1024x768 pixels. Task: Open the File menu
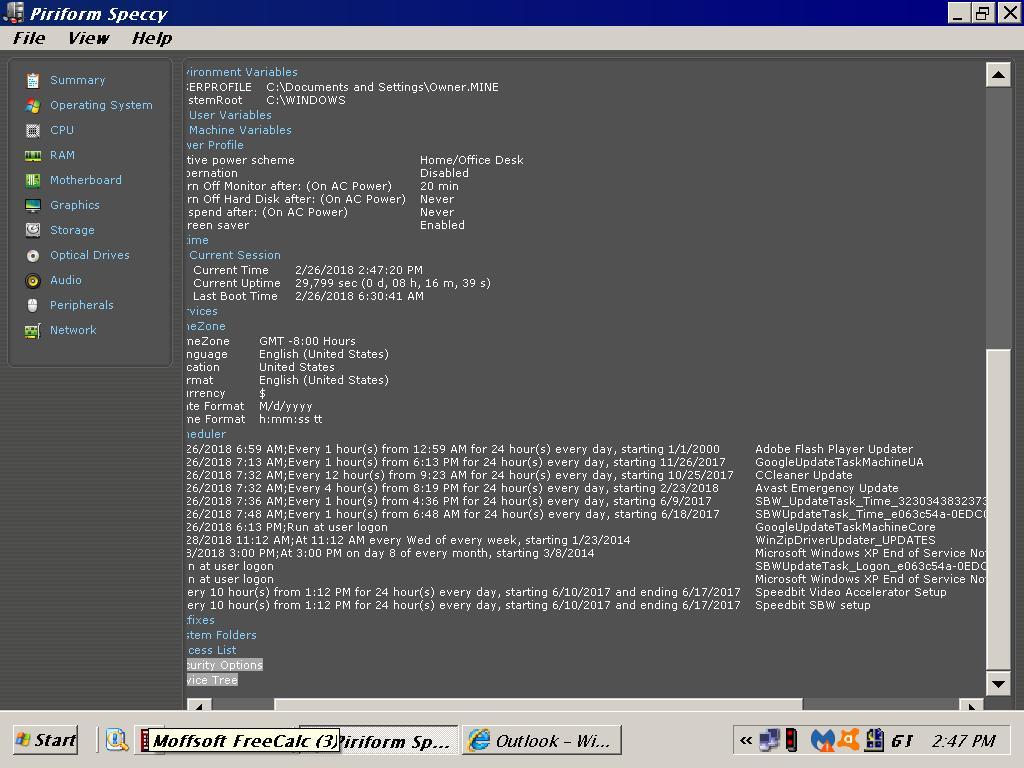(x=29, y=39)
